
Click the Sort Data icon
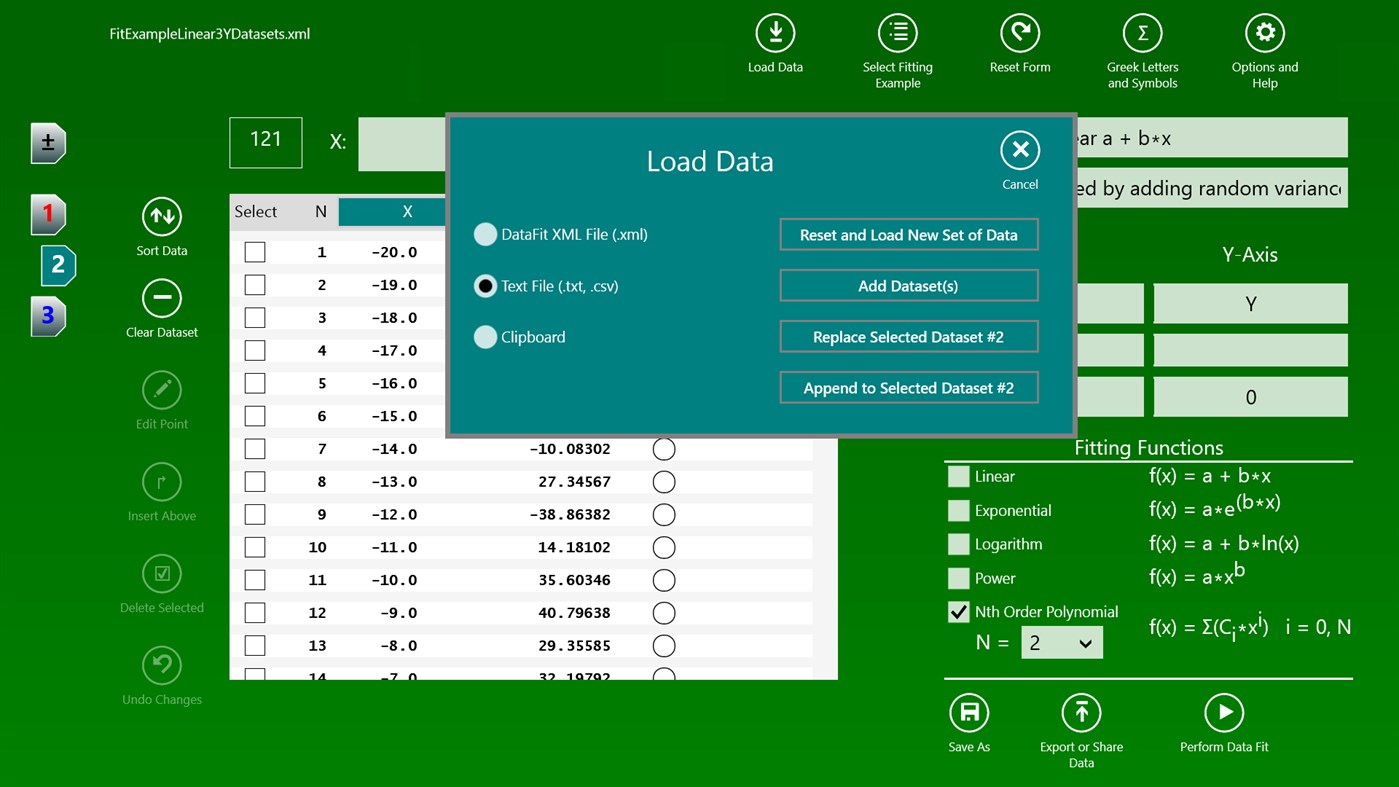click(161, 217)
